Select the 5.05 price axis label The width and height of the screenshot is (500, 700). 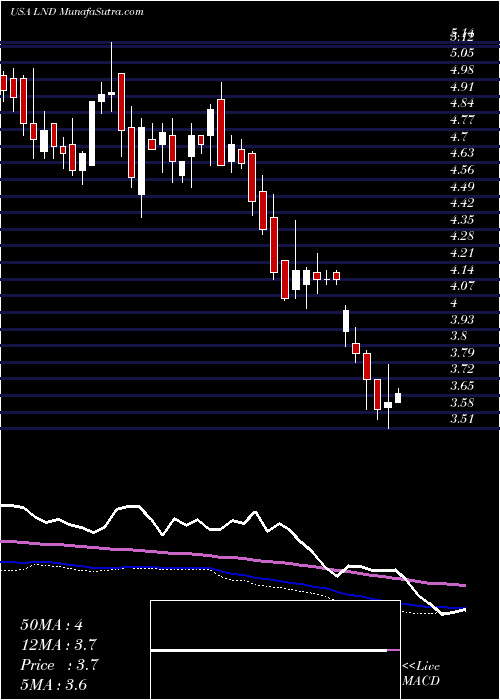point(462,54)
